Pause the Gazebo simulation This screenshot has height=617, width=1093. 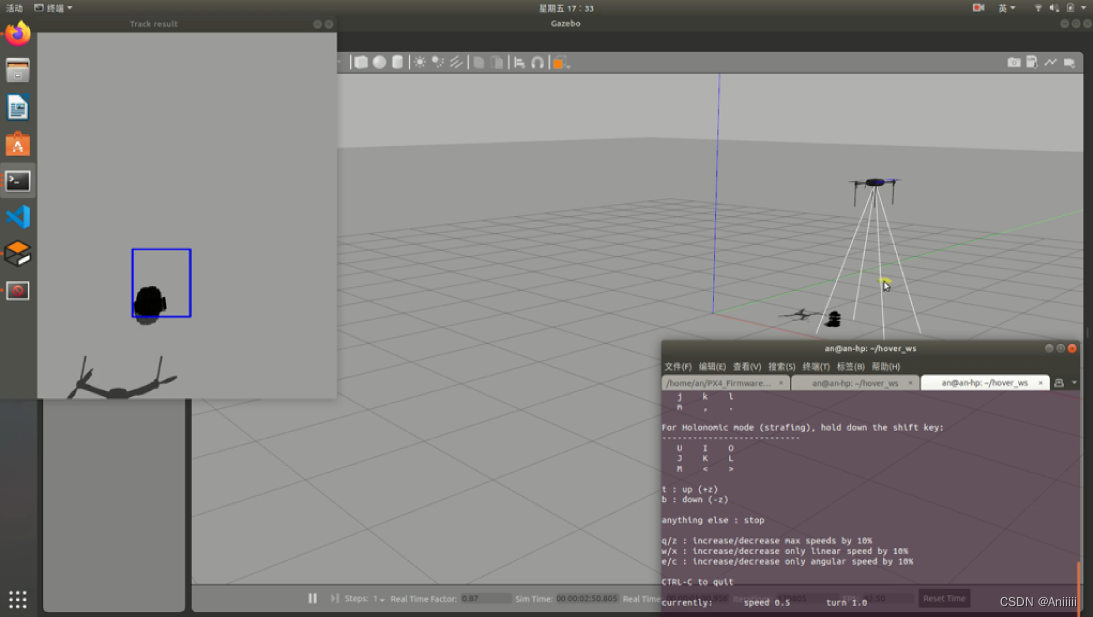coord(313,598)
